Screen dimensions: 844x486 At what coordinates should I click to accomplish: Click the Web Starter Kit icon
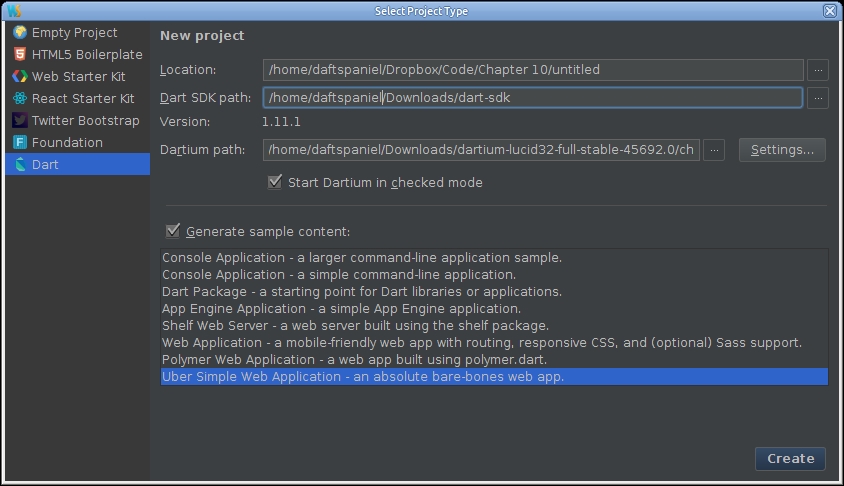pyautogui.click(x=20, y=76)
